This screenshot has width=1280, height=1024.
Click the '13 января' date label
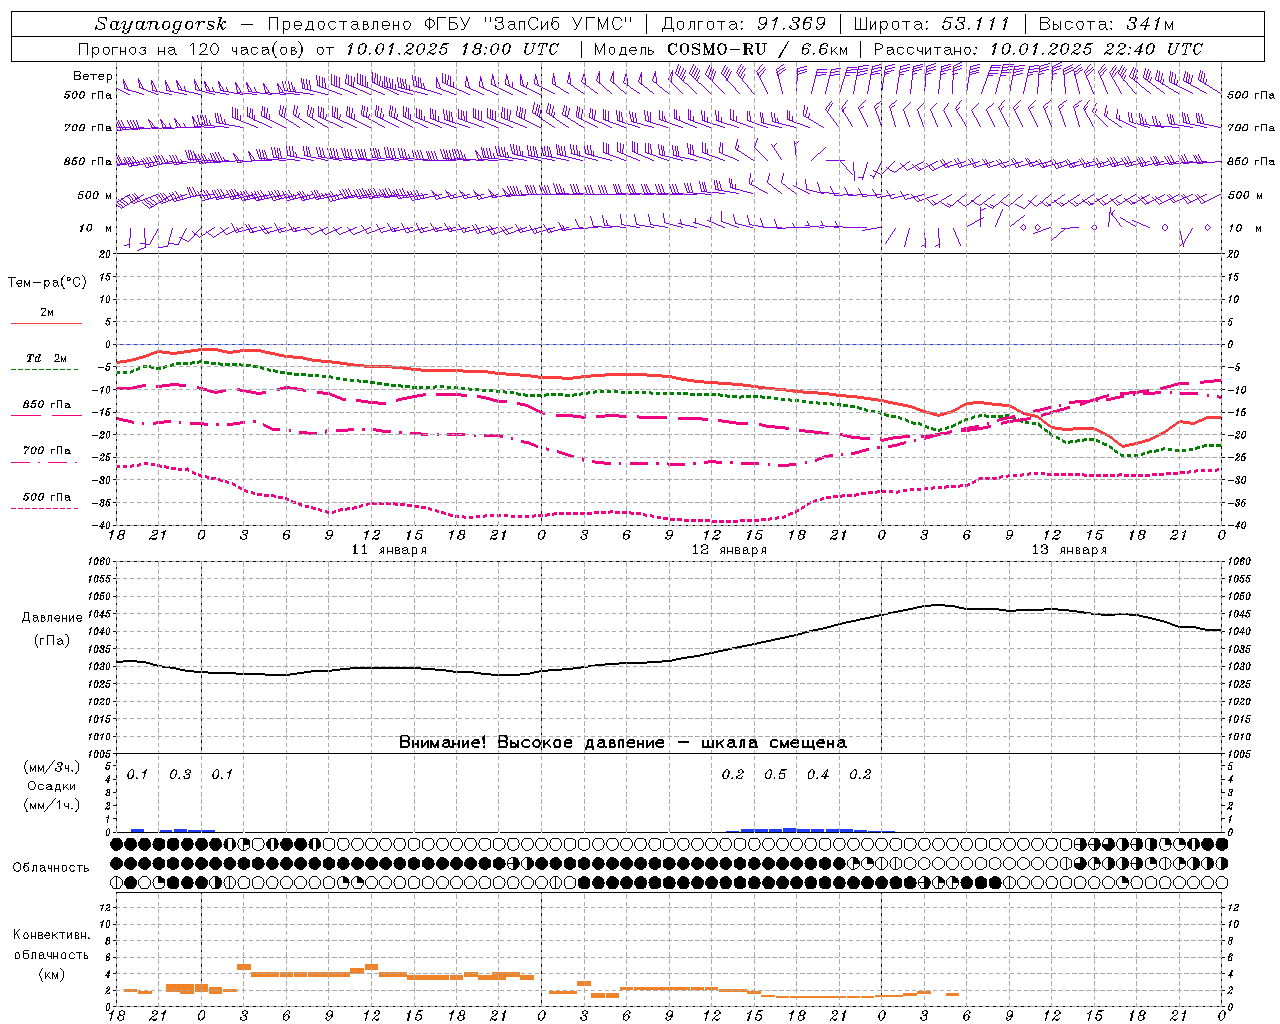pos(1069,550)
